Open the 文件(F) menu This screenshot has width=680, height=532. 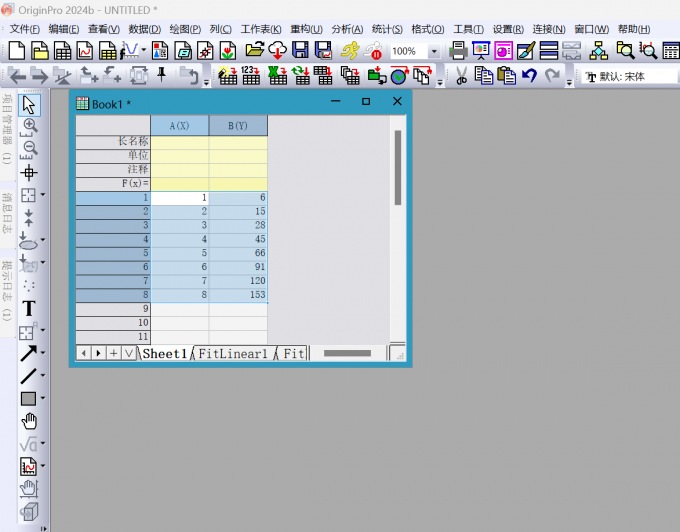[x=25, y=29]
